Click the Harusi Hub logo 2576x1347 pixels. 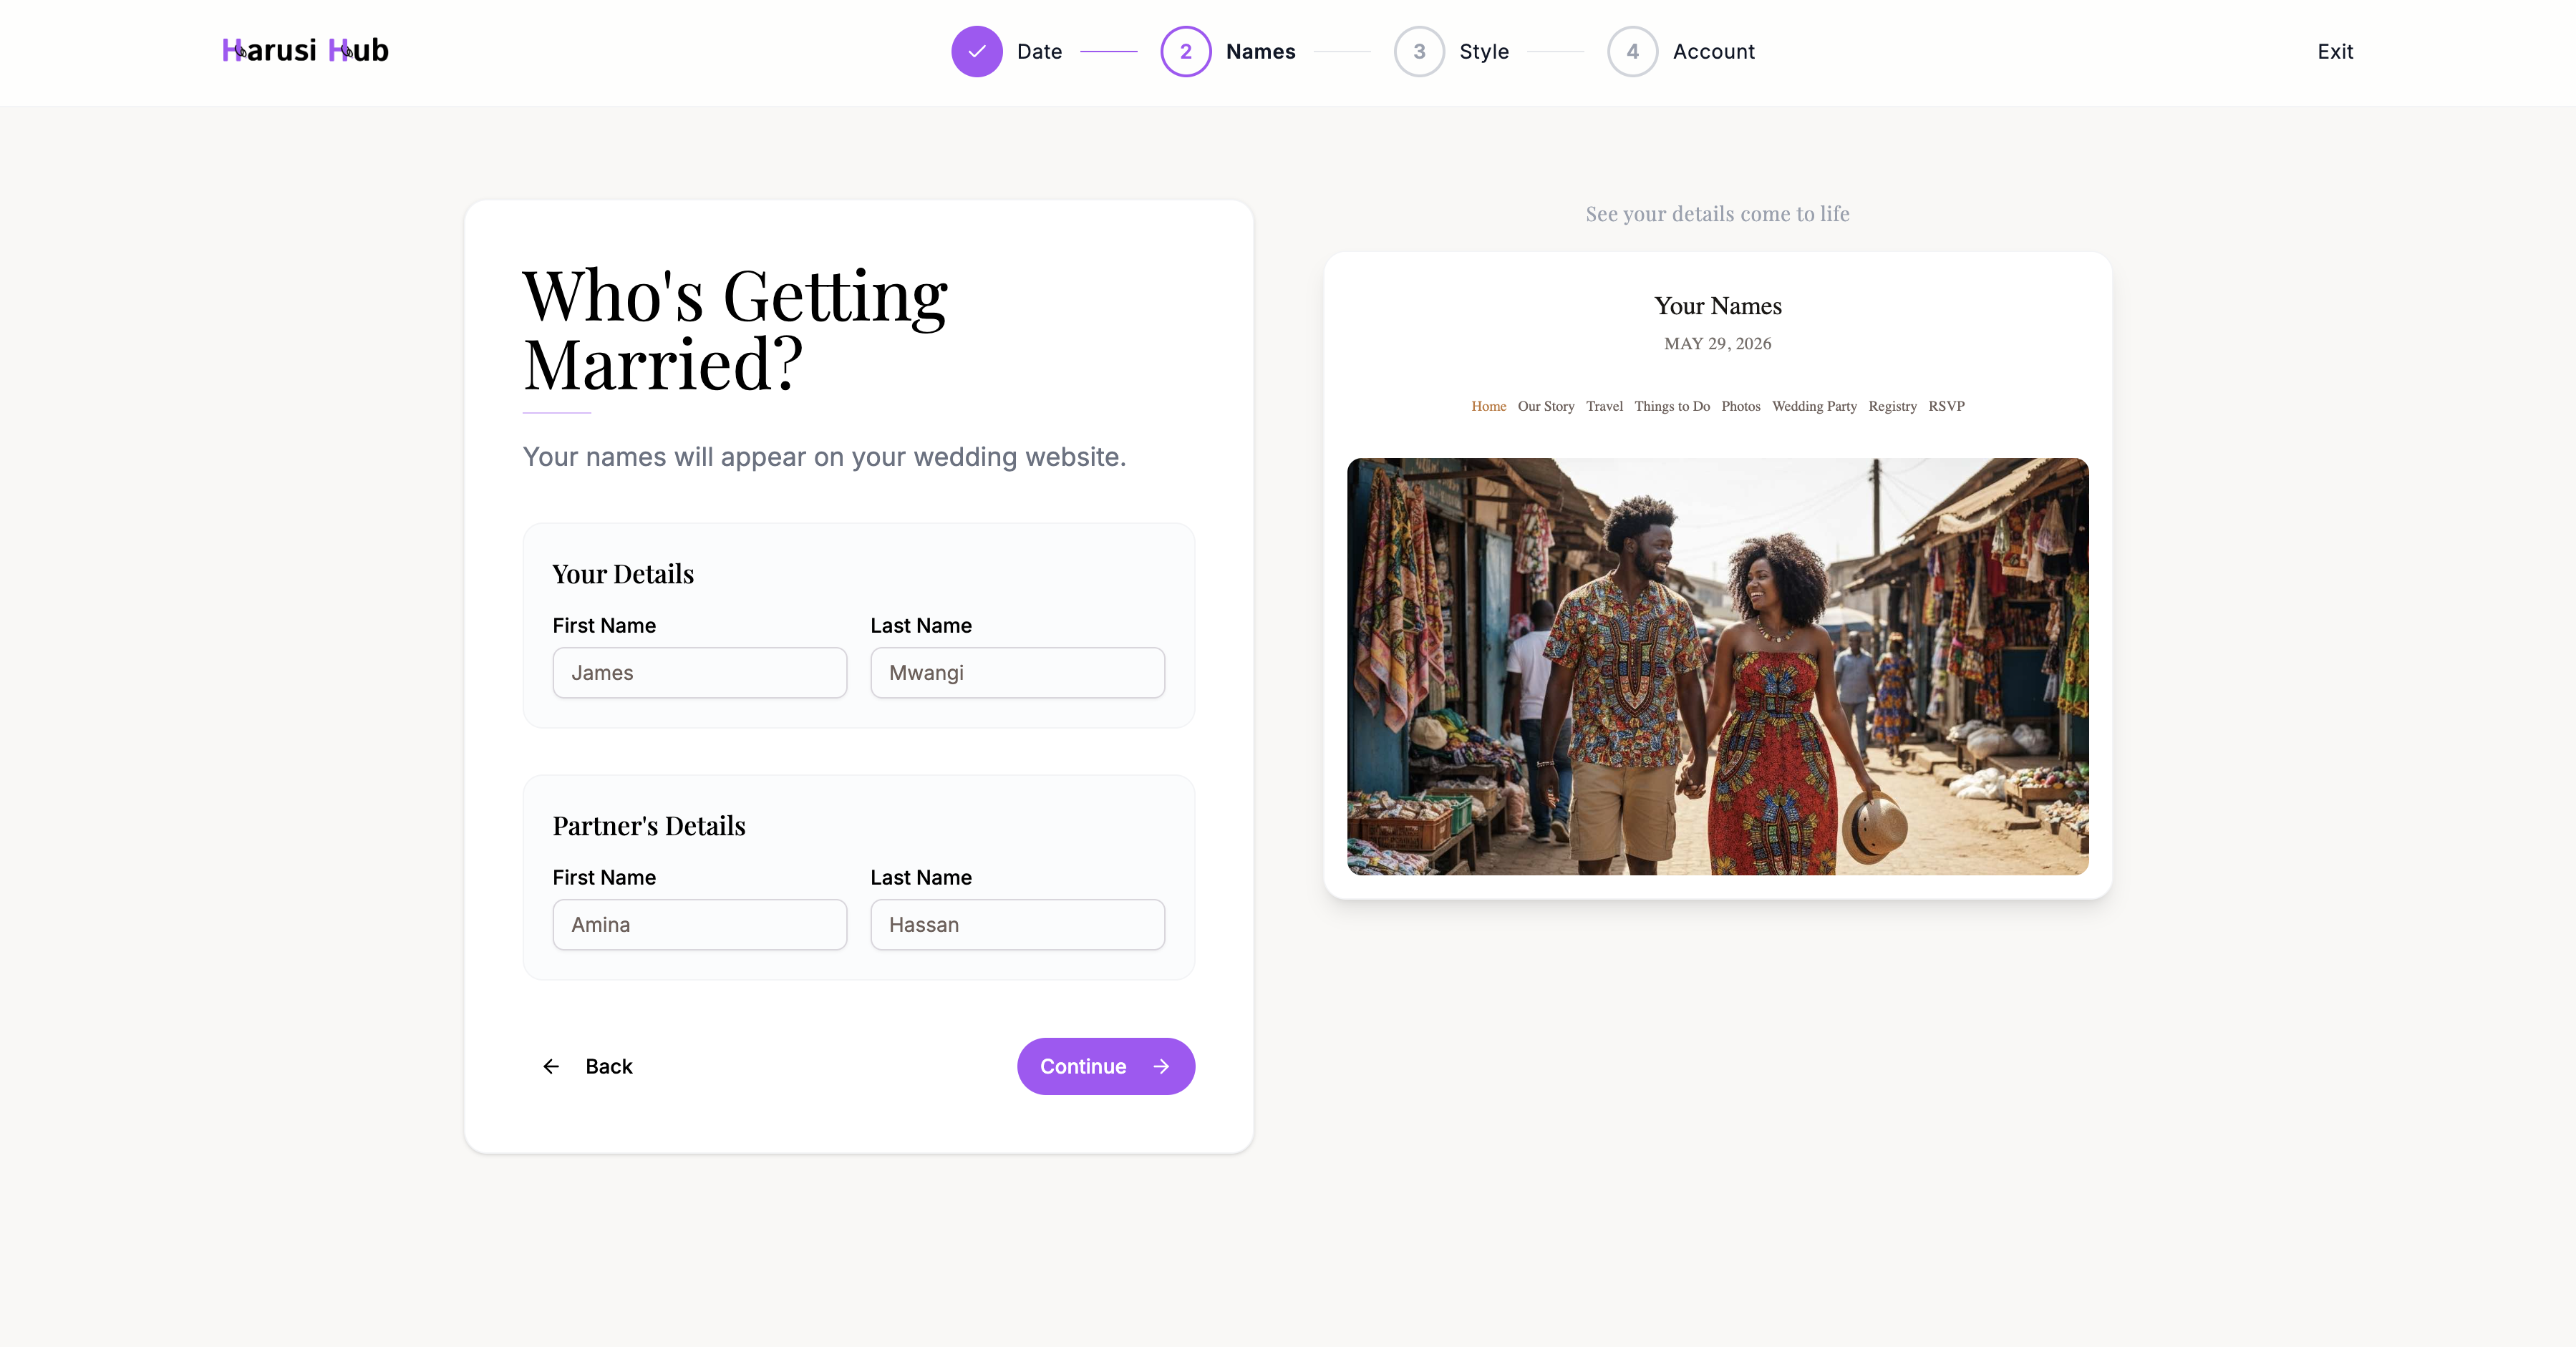[x=305, y=50]
